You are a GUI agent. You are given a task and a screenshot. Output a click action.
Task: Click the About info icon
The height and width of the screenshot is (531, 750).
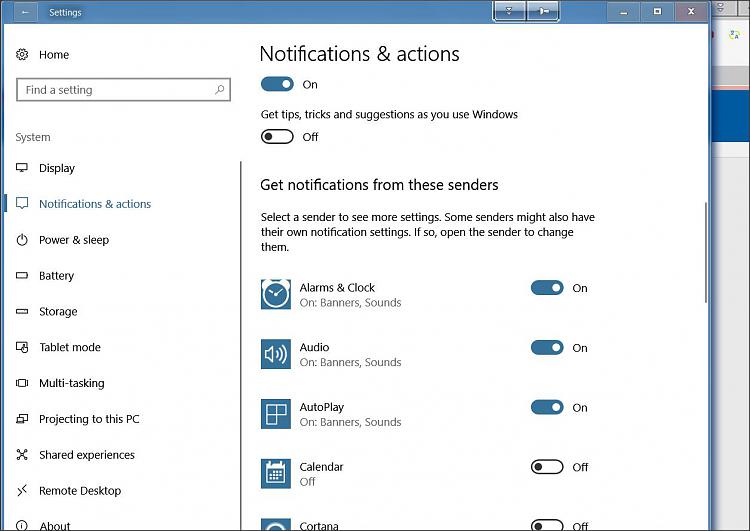[22, 525]
